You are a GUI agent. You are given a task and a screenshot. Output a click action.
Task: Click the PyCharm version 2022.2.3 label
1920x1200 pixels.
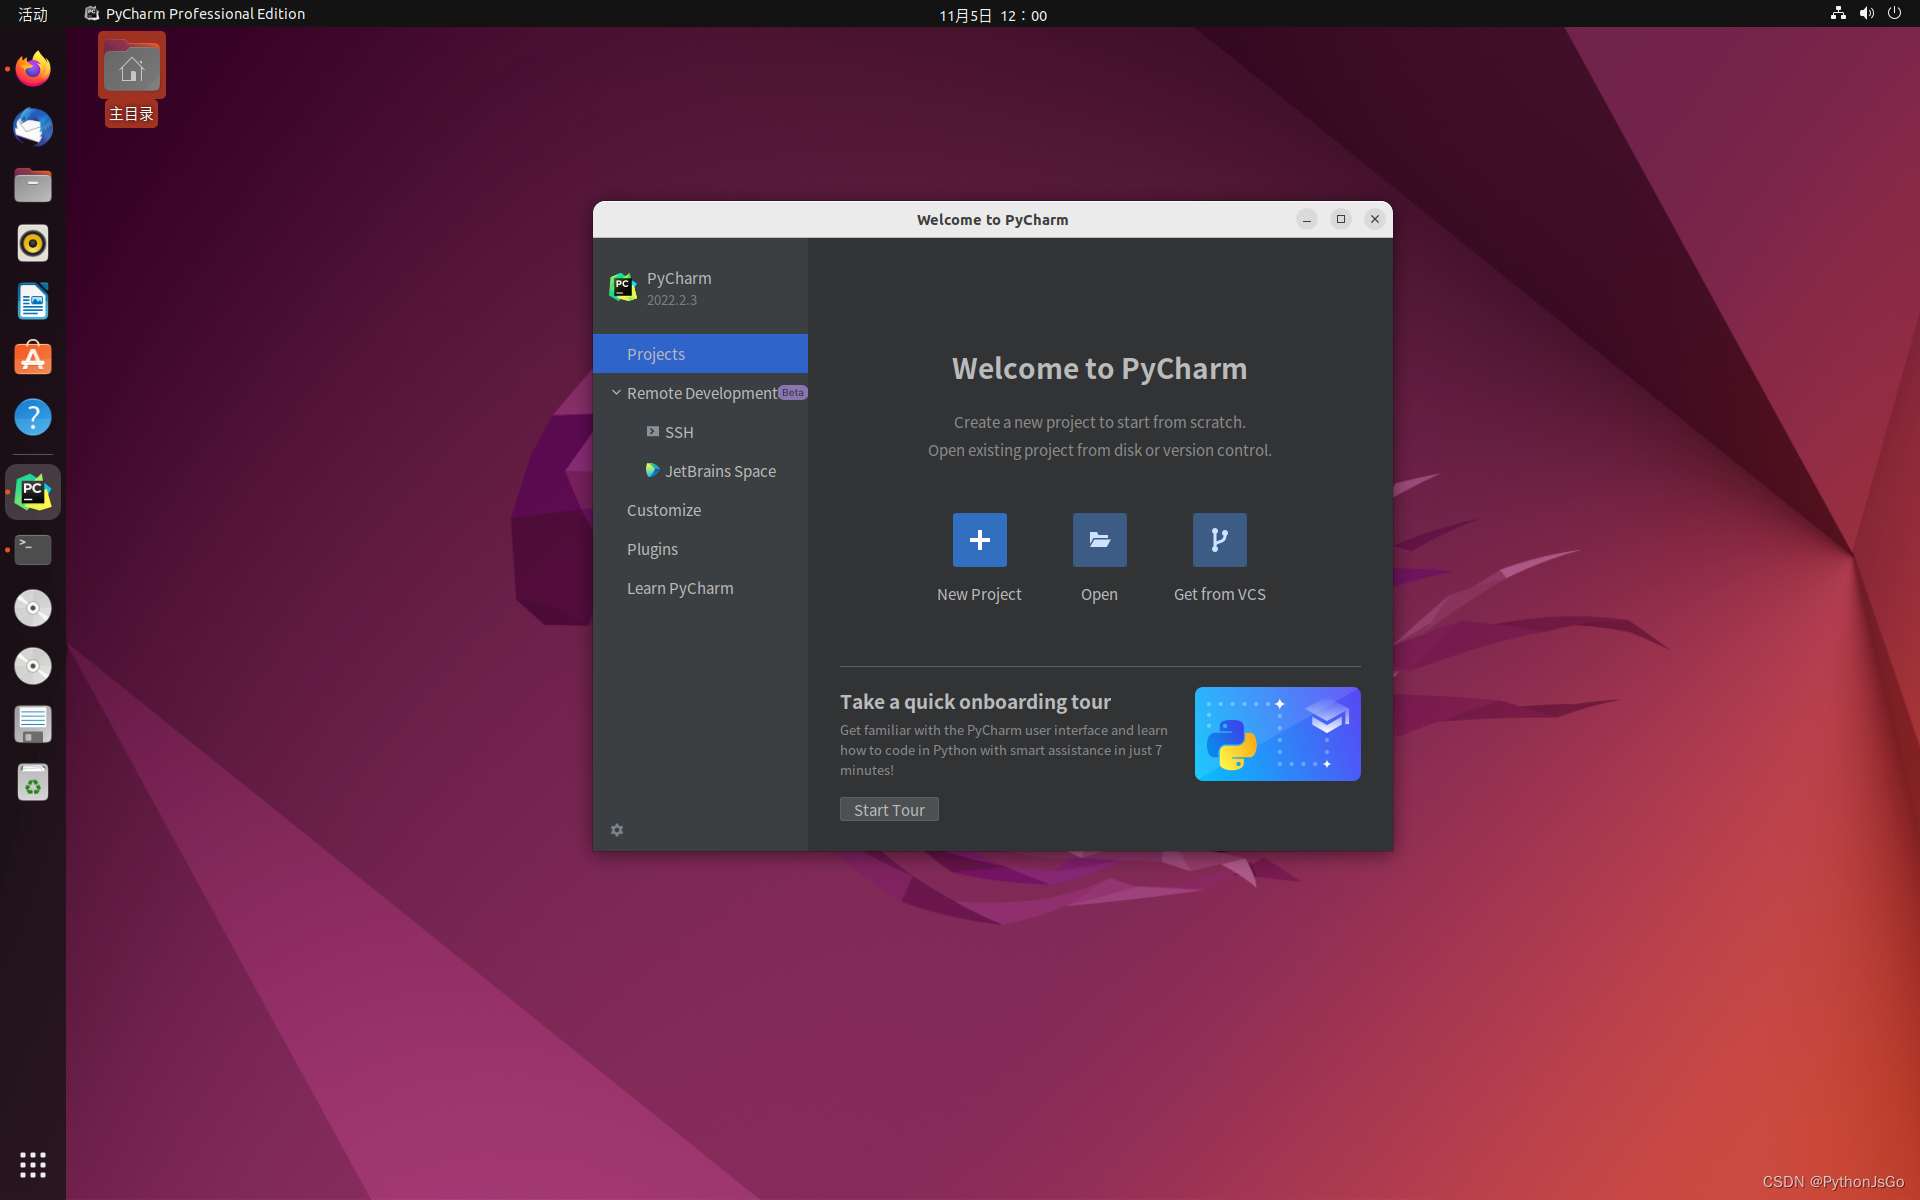672,300
